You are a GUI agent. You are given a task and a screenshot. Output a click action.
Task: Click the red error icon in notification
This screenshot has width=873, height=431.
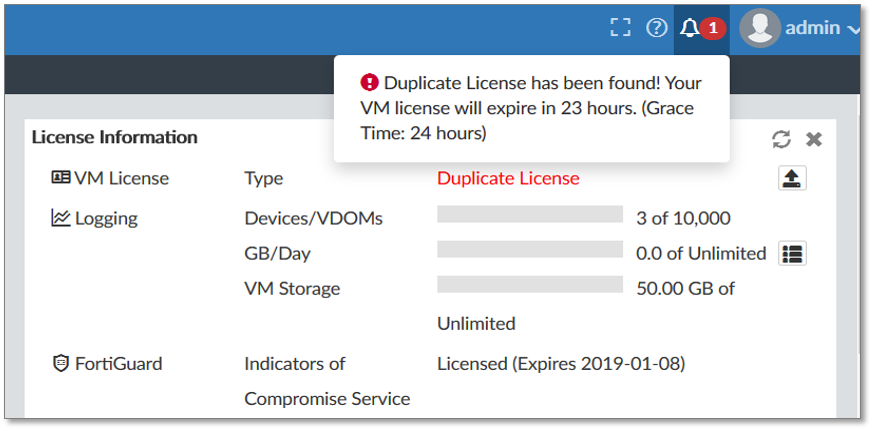(370, 83)
